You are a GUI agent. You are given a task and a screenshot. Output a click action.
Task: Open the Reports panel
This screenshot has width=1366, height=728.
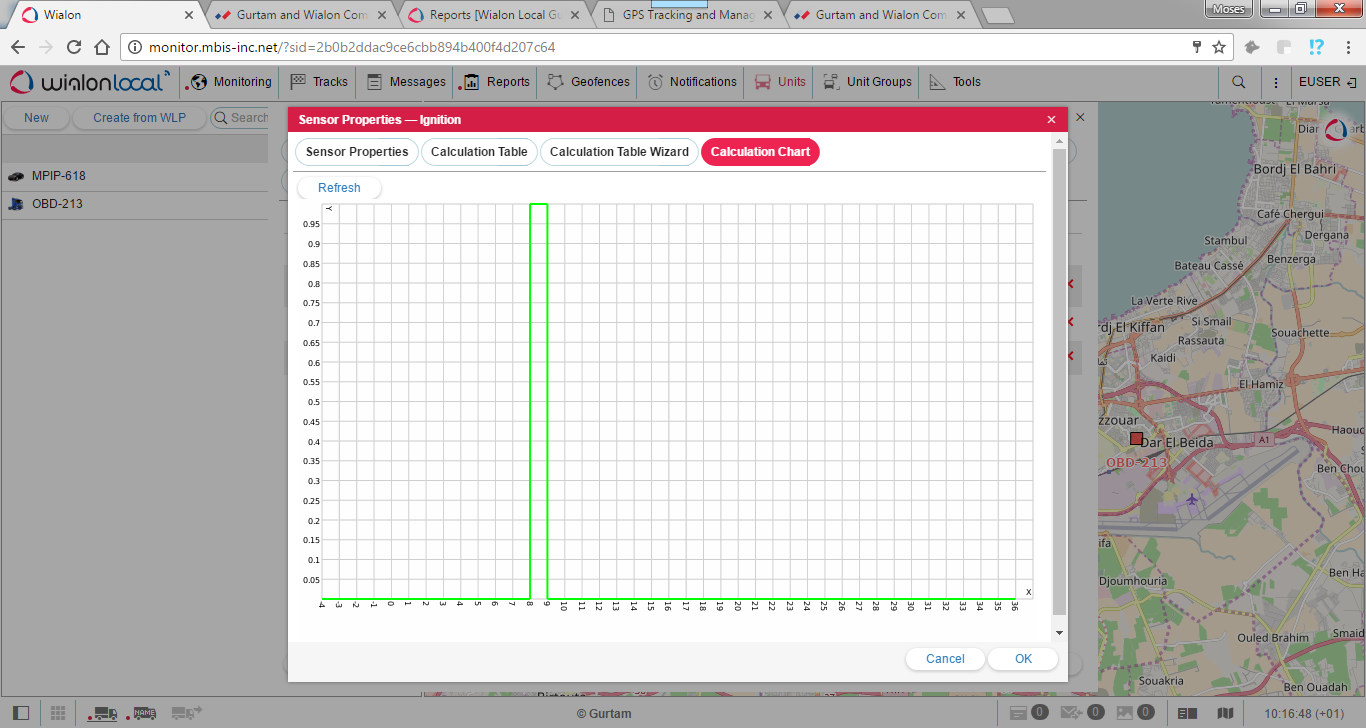(x=496, y=82)
